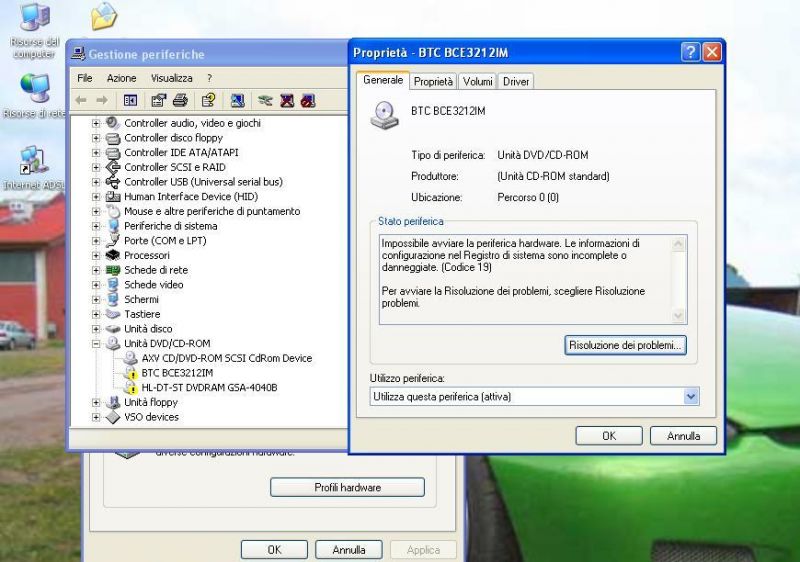
Task: Switch to the Volumi tab
Action: pyautogui.click(x=478, y=82)
